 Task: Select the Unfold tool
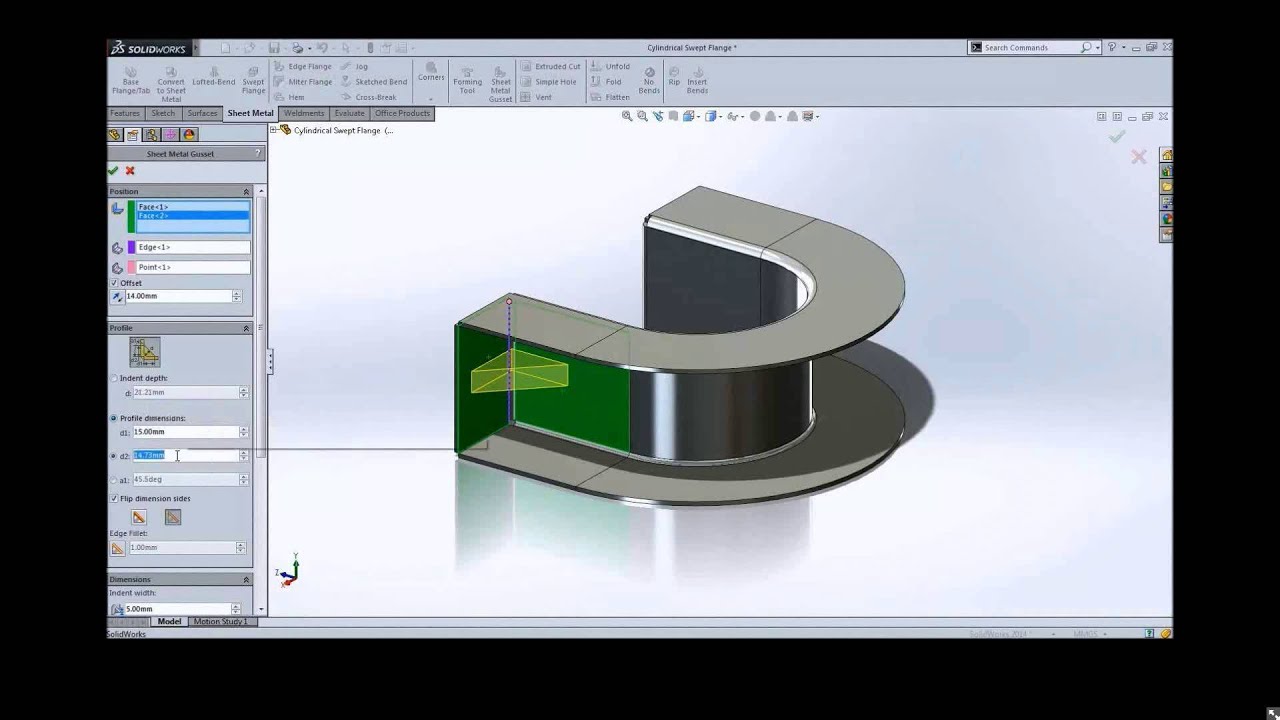coord(609,66)
